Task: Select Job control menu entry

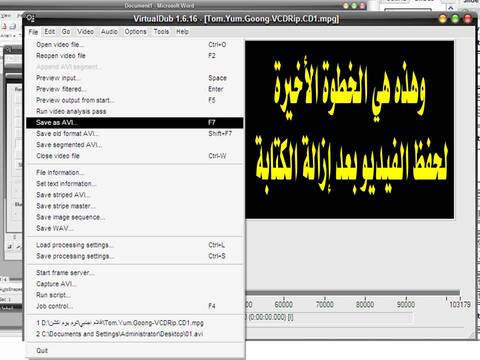Action: pyautogui.click(x=135, y=306)
